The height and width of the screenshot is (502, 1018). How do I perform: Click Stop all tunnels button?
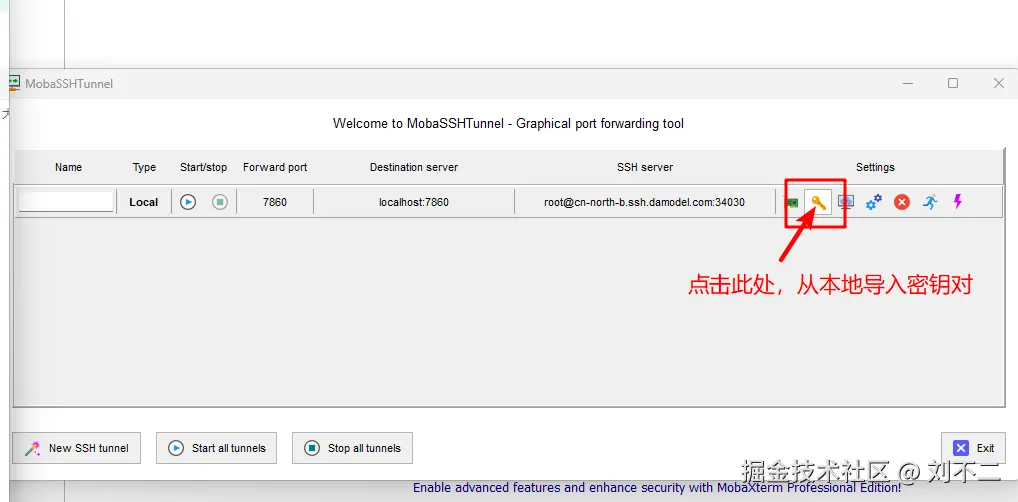(x=352, y=448)
